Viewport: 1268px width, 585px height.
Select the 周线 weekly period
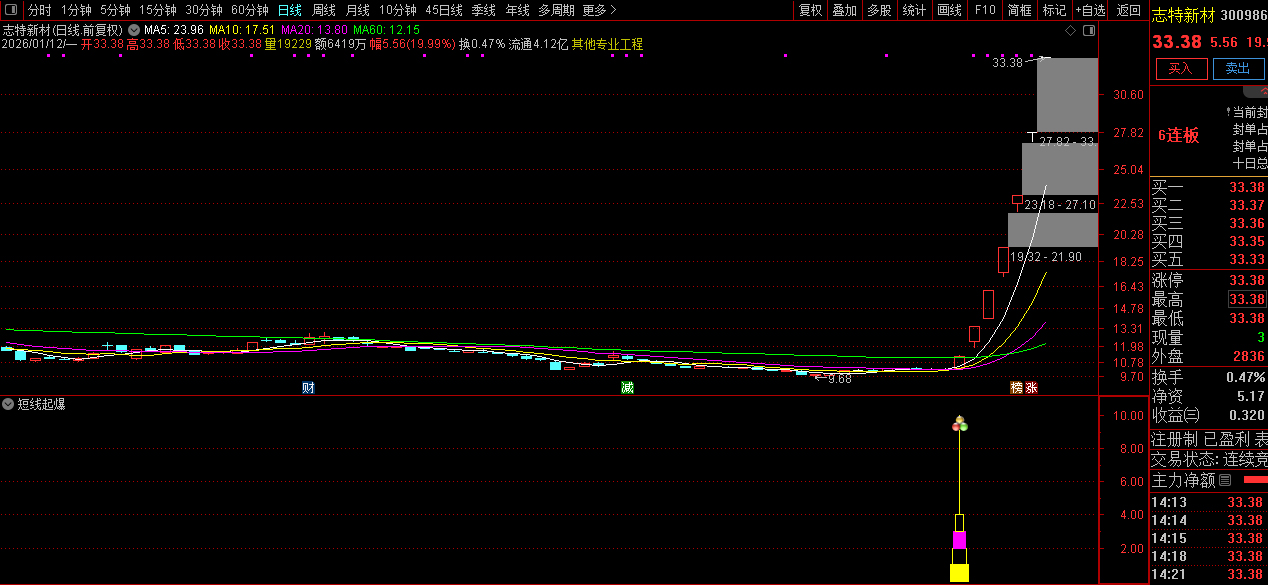click(323, 10)
